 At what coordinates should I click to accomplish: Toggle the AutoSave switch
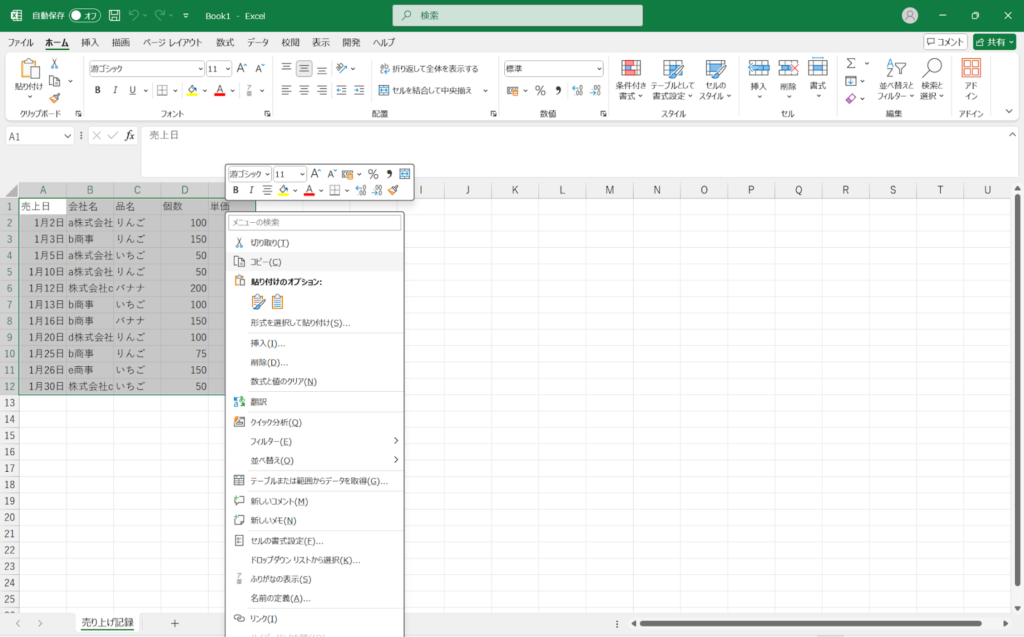click(x=84, y=16)
